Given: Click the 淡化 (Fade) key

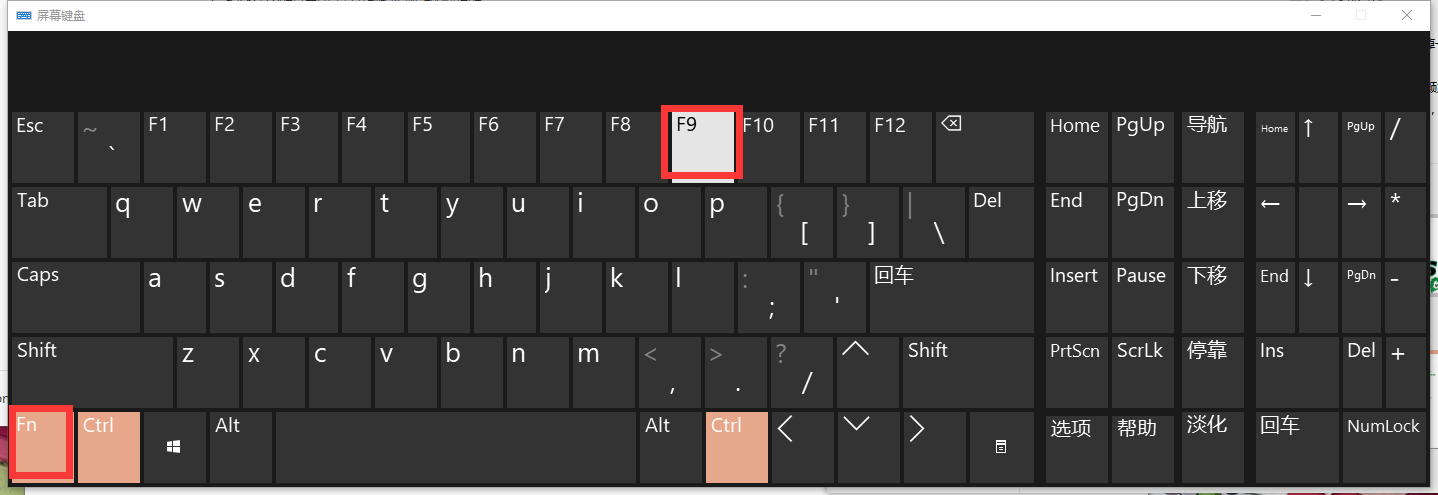Looking at the screenshot, I should coord(1207,446).
